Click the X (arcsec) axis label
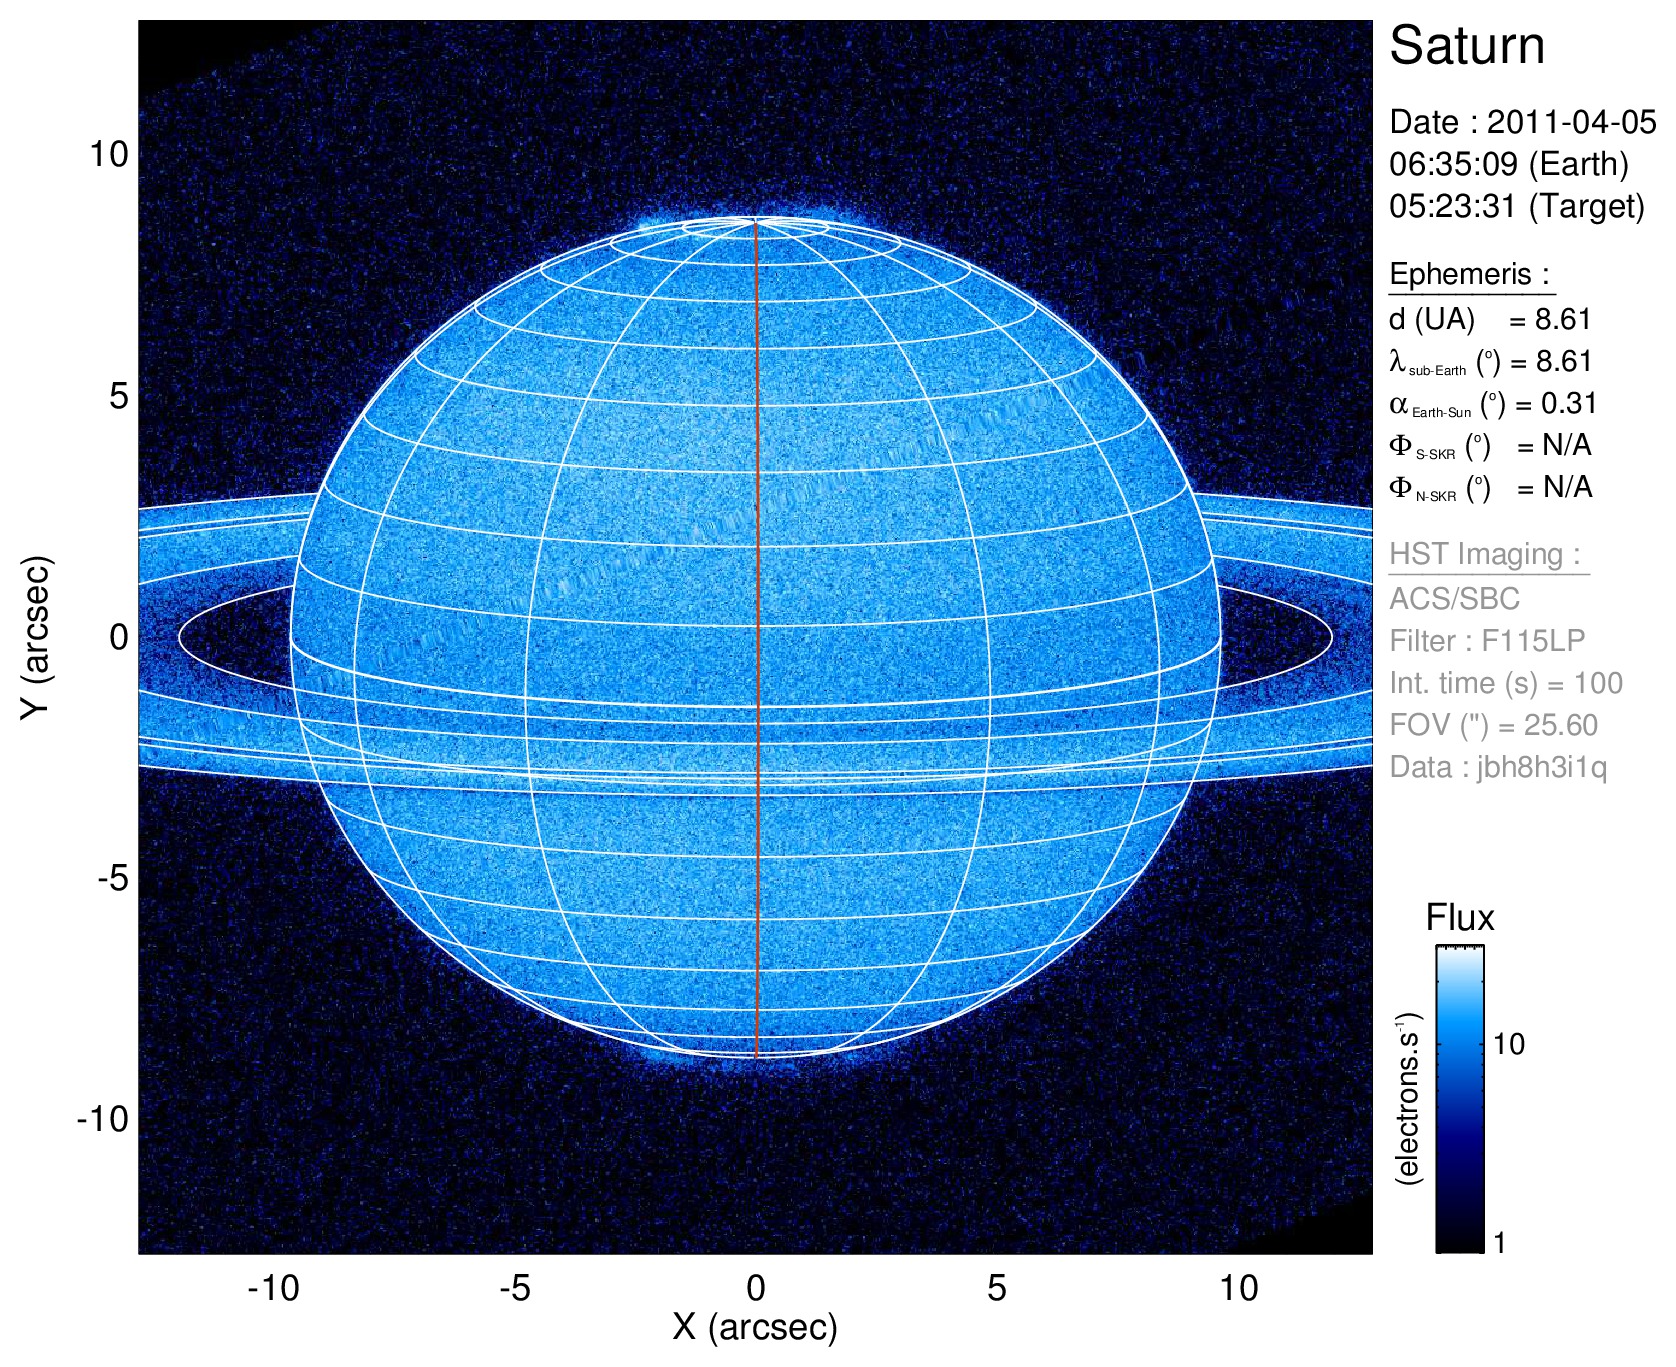This screenshot has height=1367, width=1676. pyautogui.click(x=755, y=1327)
